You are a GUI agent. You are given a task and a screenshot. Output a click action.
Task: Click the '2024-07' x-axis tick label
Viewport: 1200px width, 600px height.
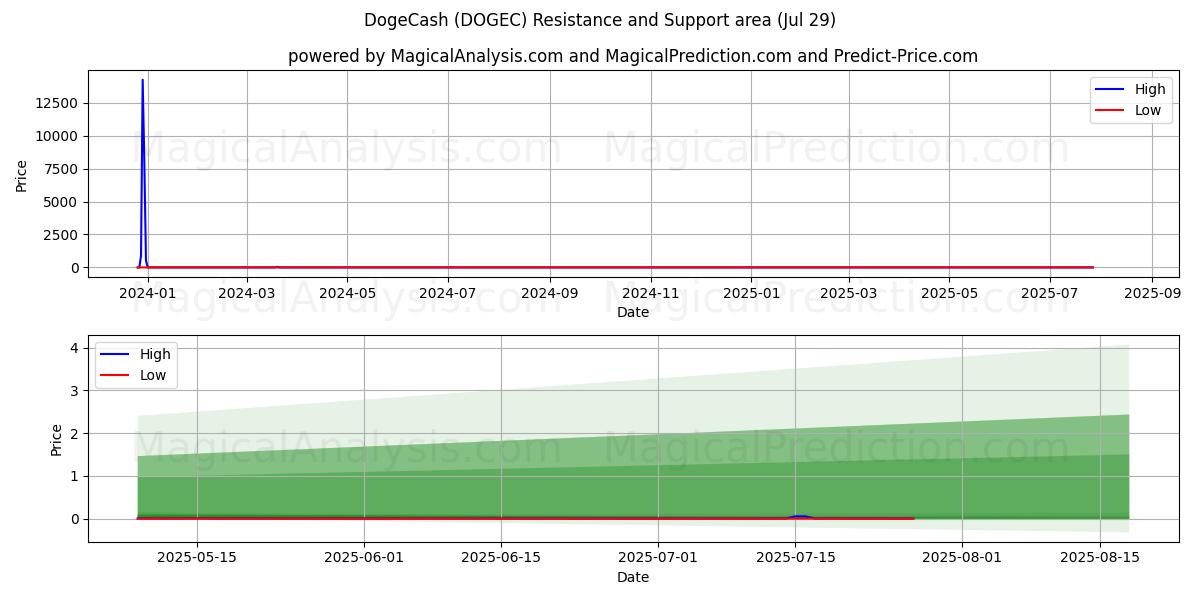(x=448, y=294)
